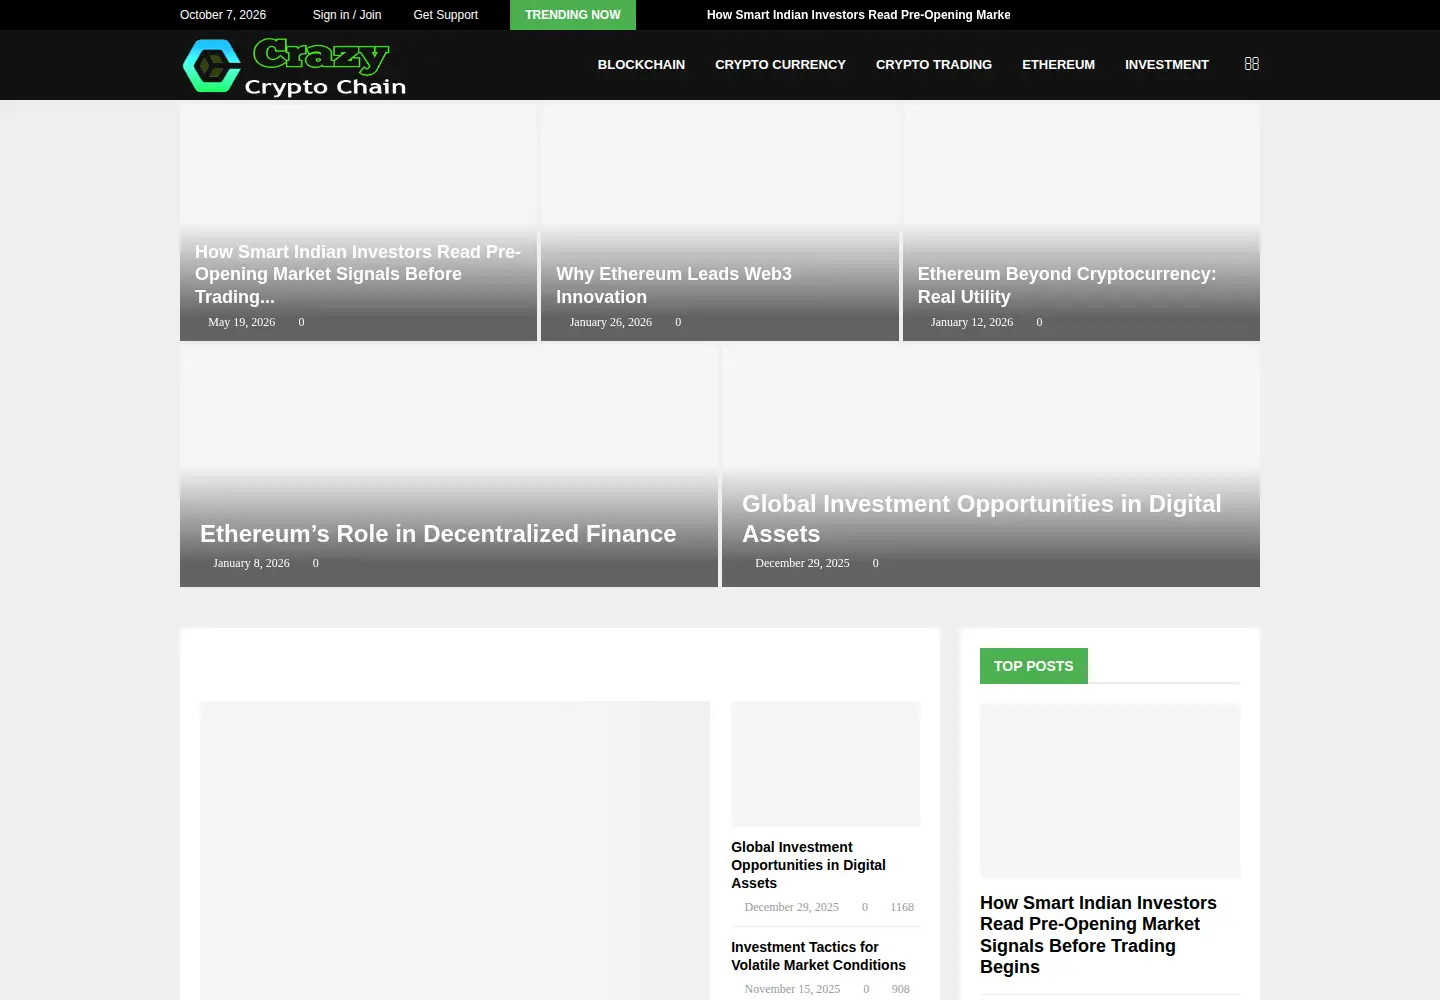Click the January 26, 2026 date
The image size is (1440, 1000).
[x=610, y=322]
